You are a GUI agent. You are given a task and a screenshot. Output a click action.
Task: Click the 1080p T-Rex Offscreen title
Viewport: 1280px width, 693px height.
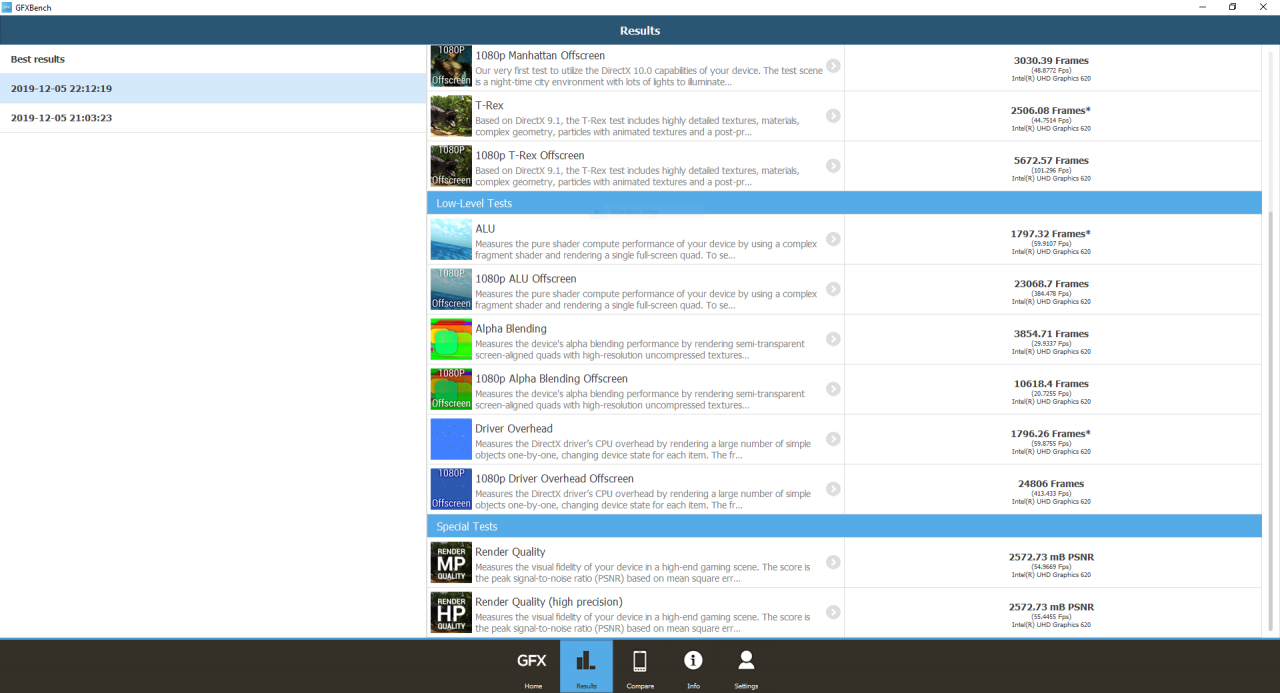(530, 156)
